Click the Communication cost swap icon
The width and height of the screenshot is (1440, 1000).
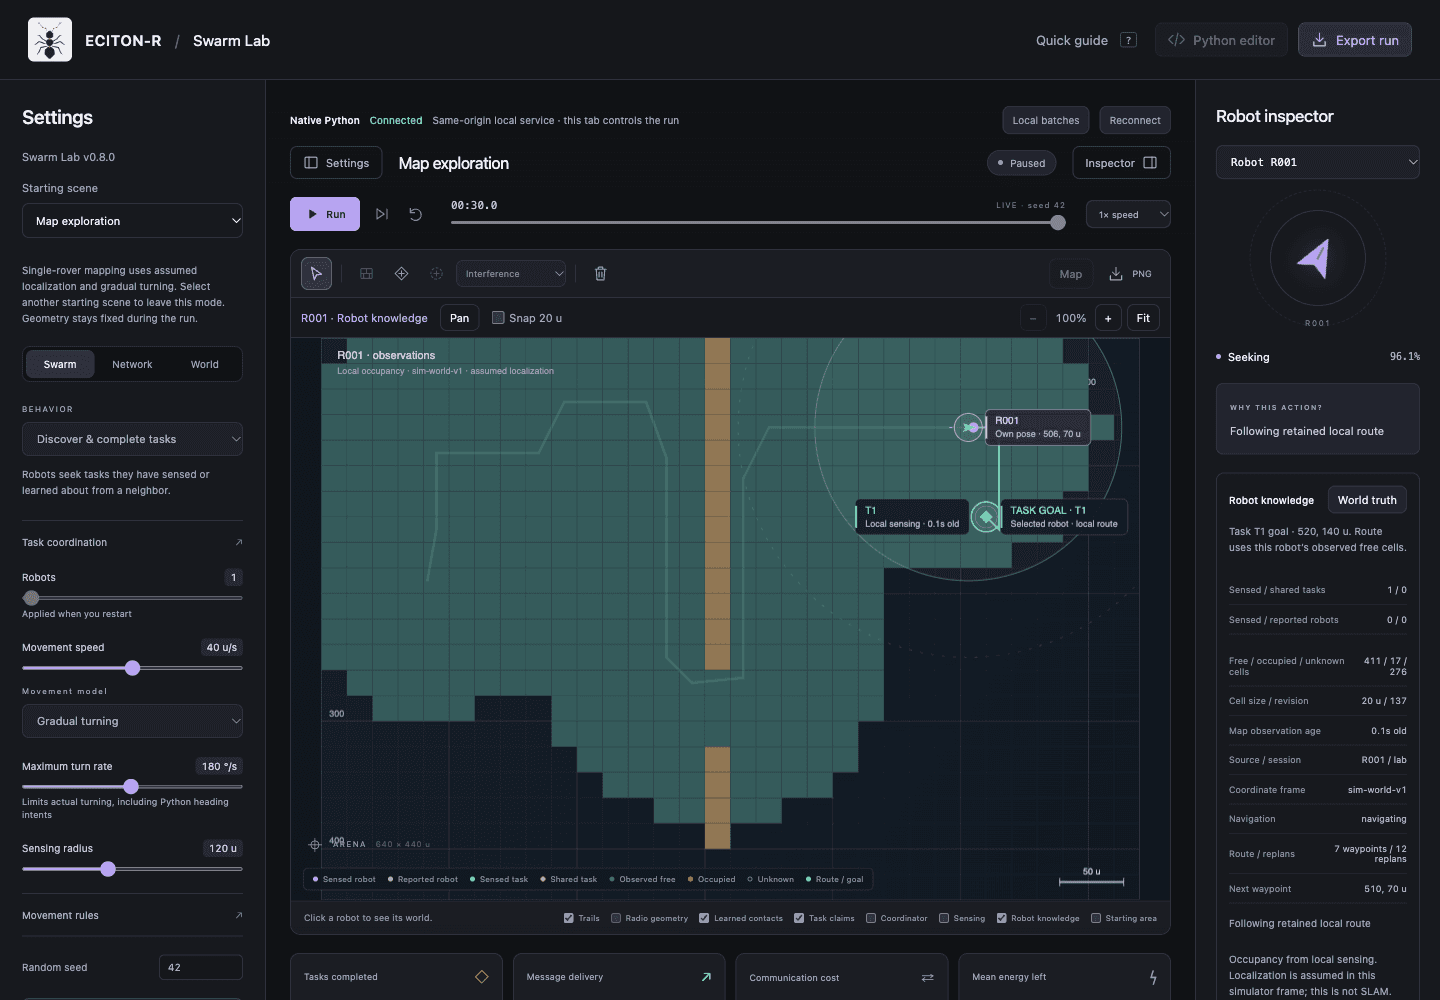[x=928, y=978]
